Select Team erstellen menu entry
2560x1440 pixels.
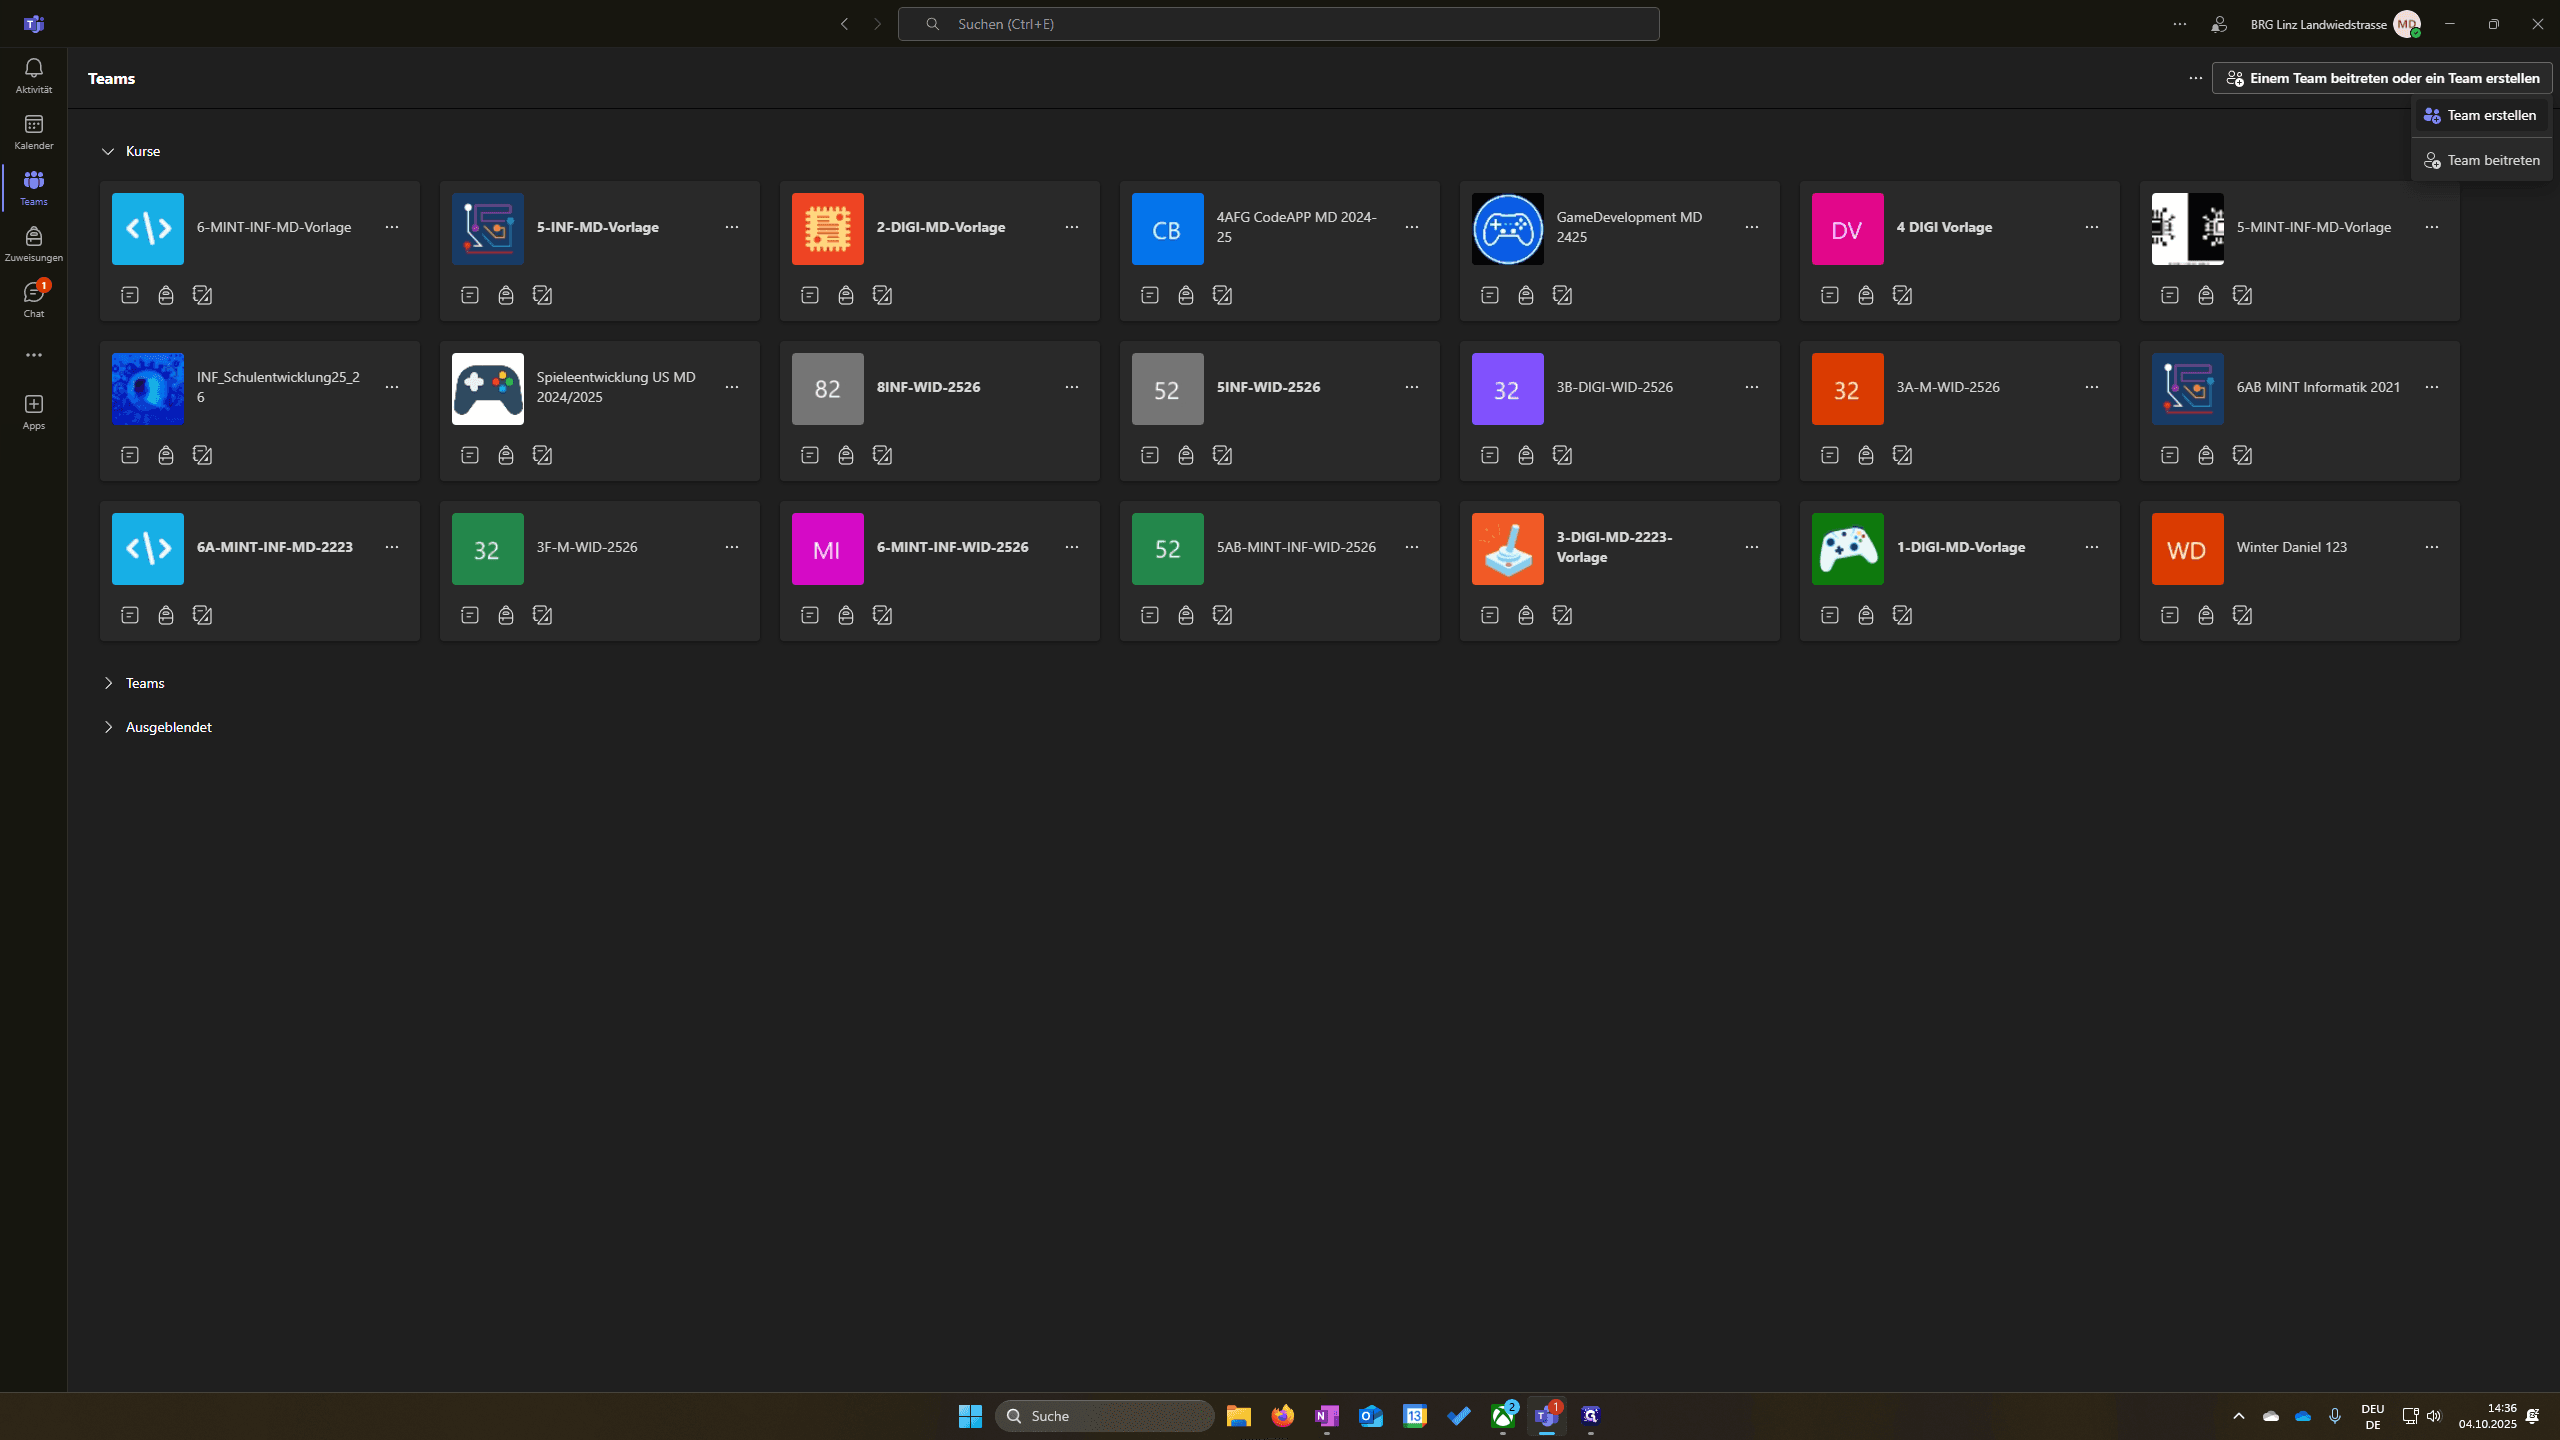click(2481, 115)
